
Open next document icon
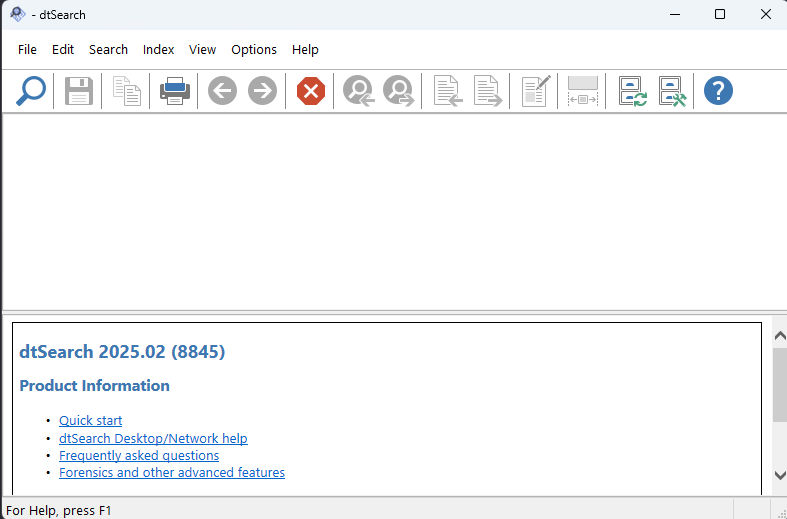click(x=488, y=91)
